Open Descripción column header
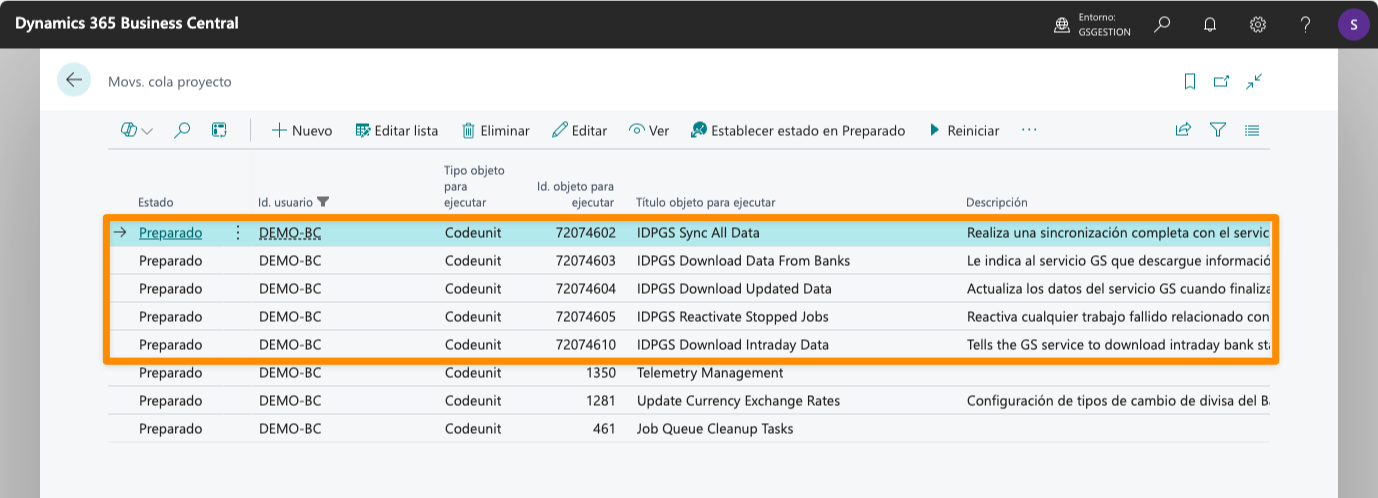Screen dimensions: 1378x498 (x=997, y=202)
